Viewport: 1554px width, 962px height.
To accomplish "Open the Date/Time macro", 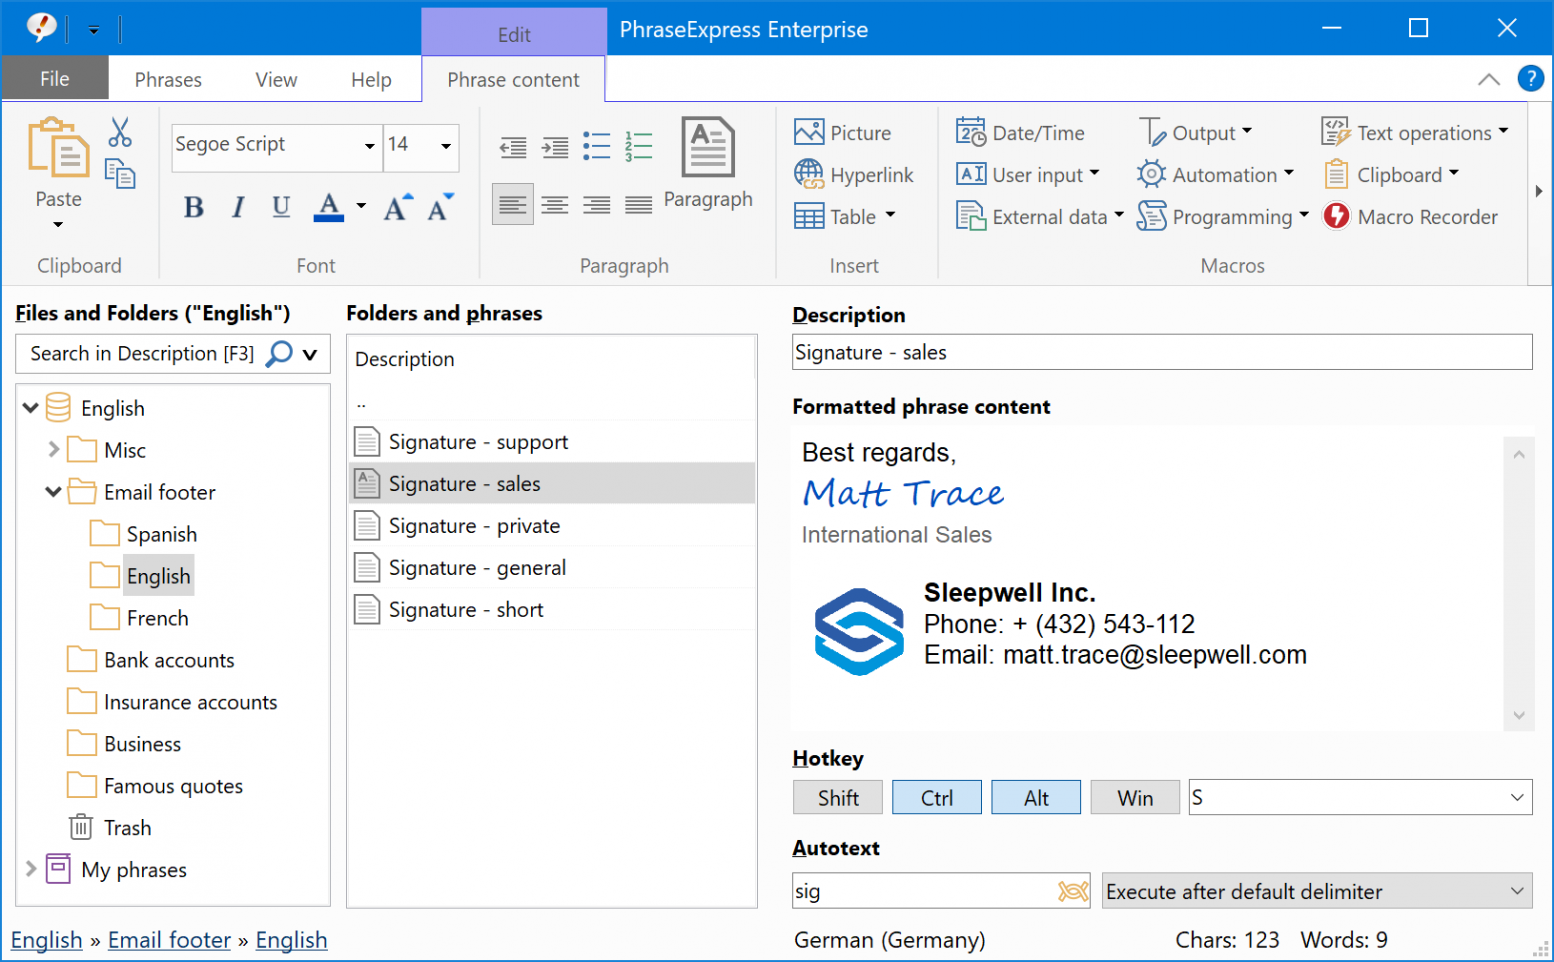I will (1020, 131).
